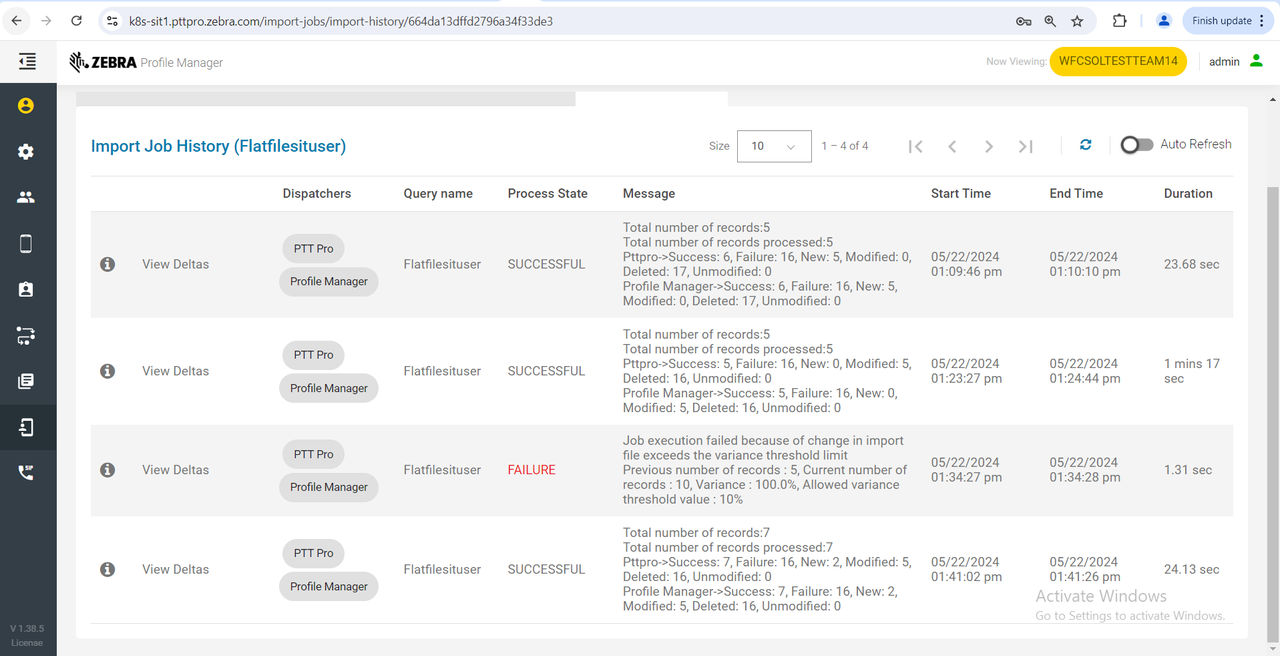The image size is (1280, 656).
Task: Click the contact badge sidebar icon
Action: tap(26, 290)
